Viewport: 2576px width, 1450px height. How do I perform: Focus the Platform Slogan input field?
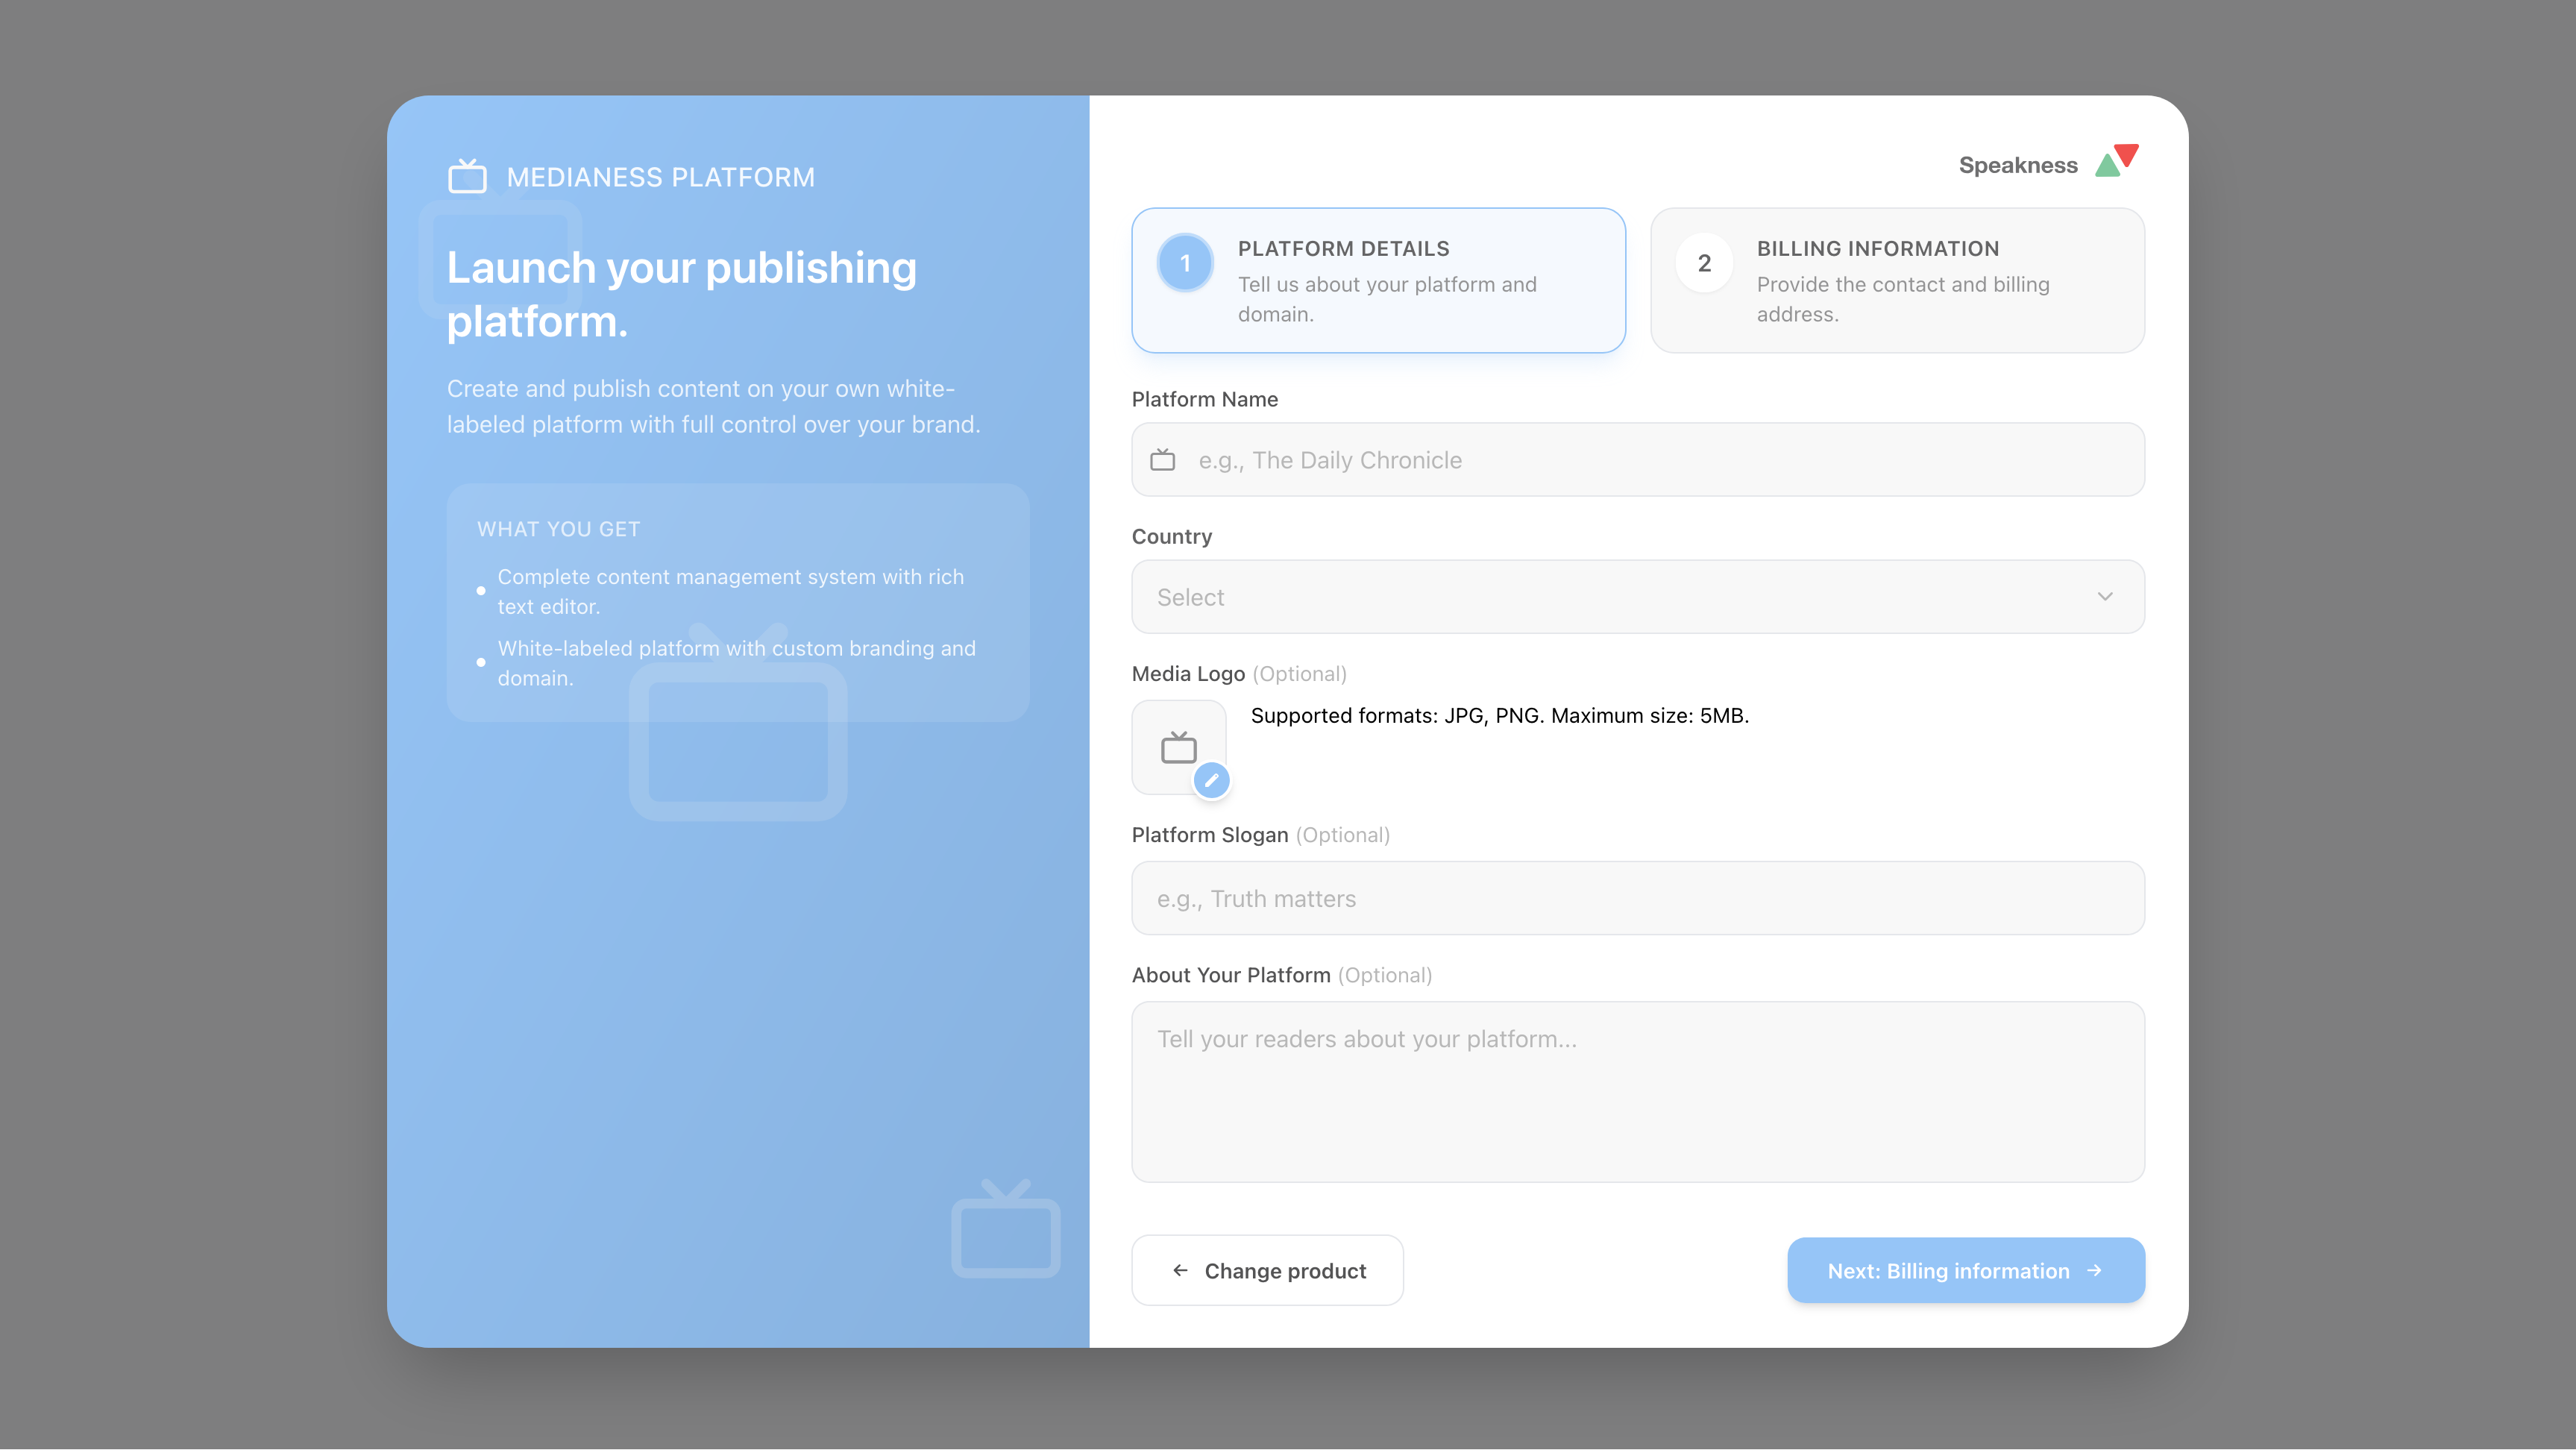(x=1636, y=897)
